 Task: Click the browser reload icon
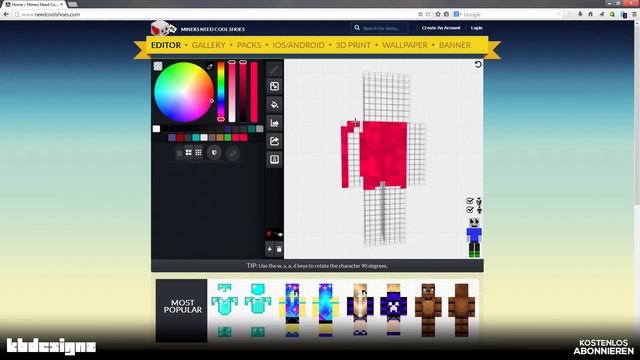tap(428, 14)
